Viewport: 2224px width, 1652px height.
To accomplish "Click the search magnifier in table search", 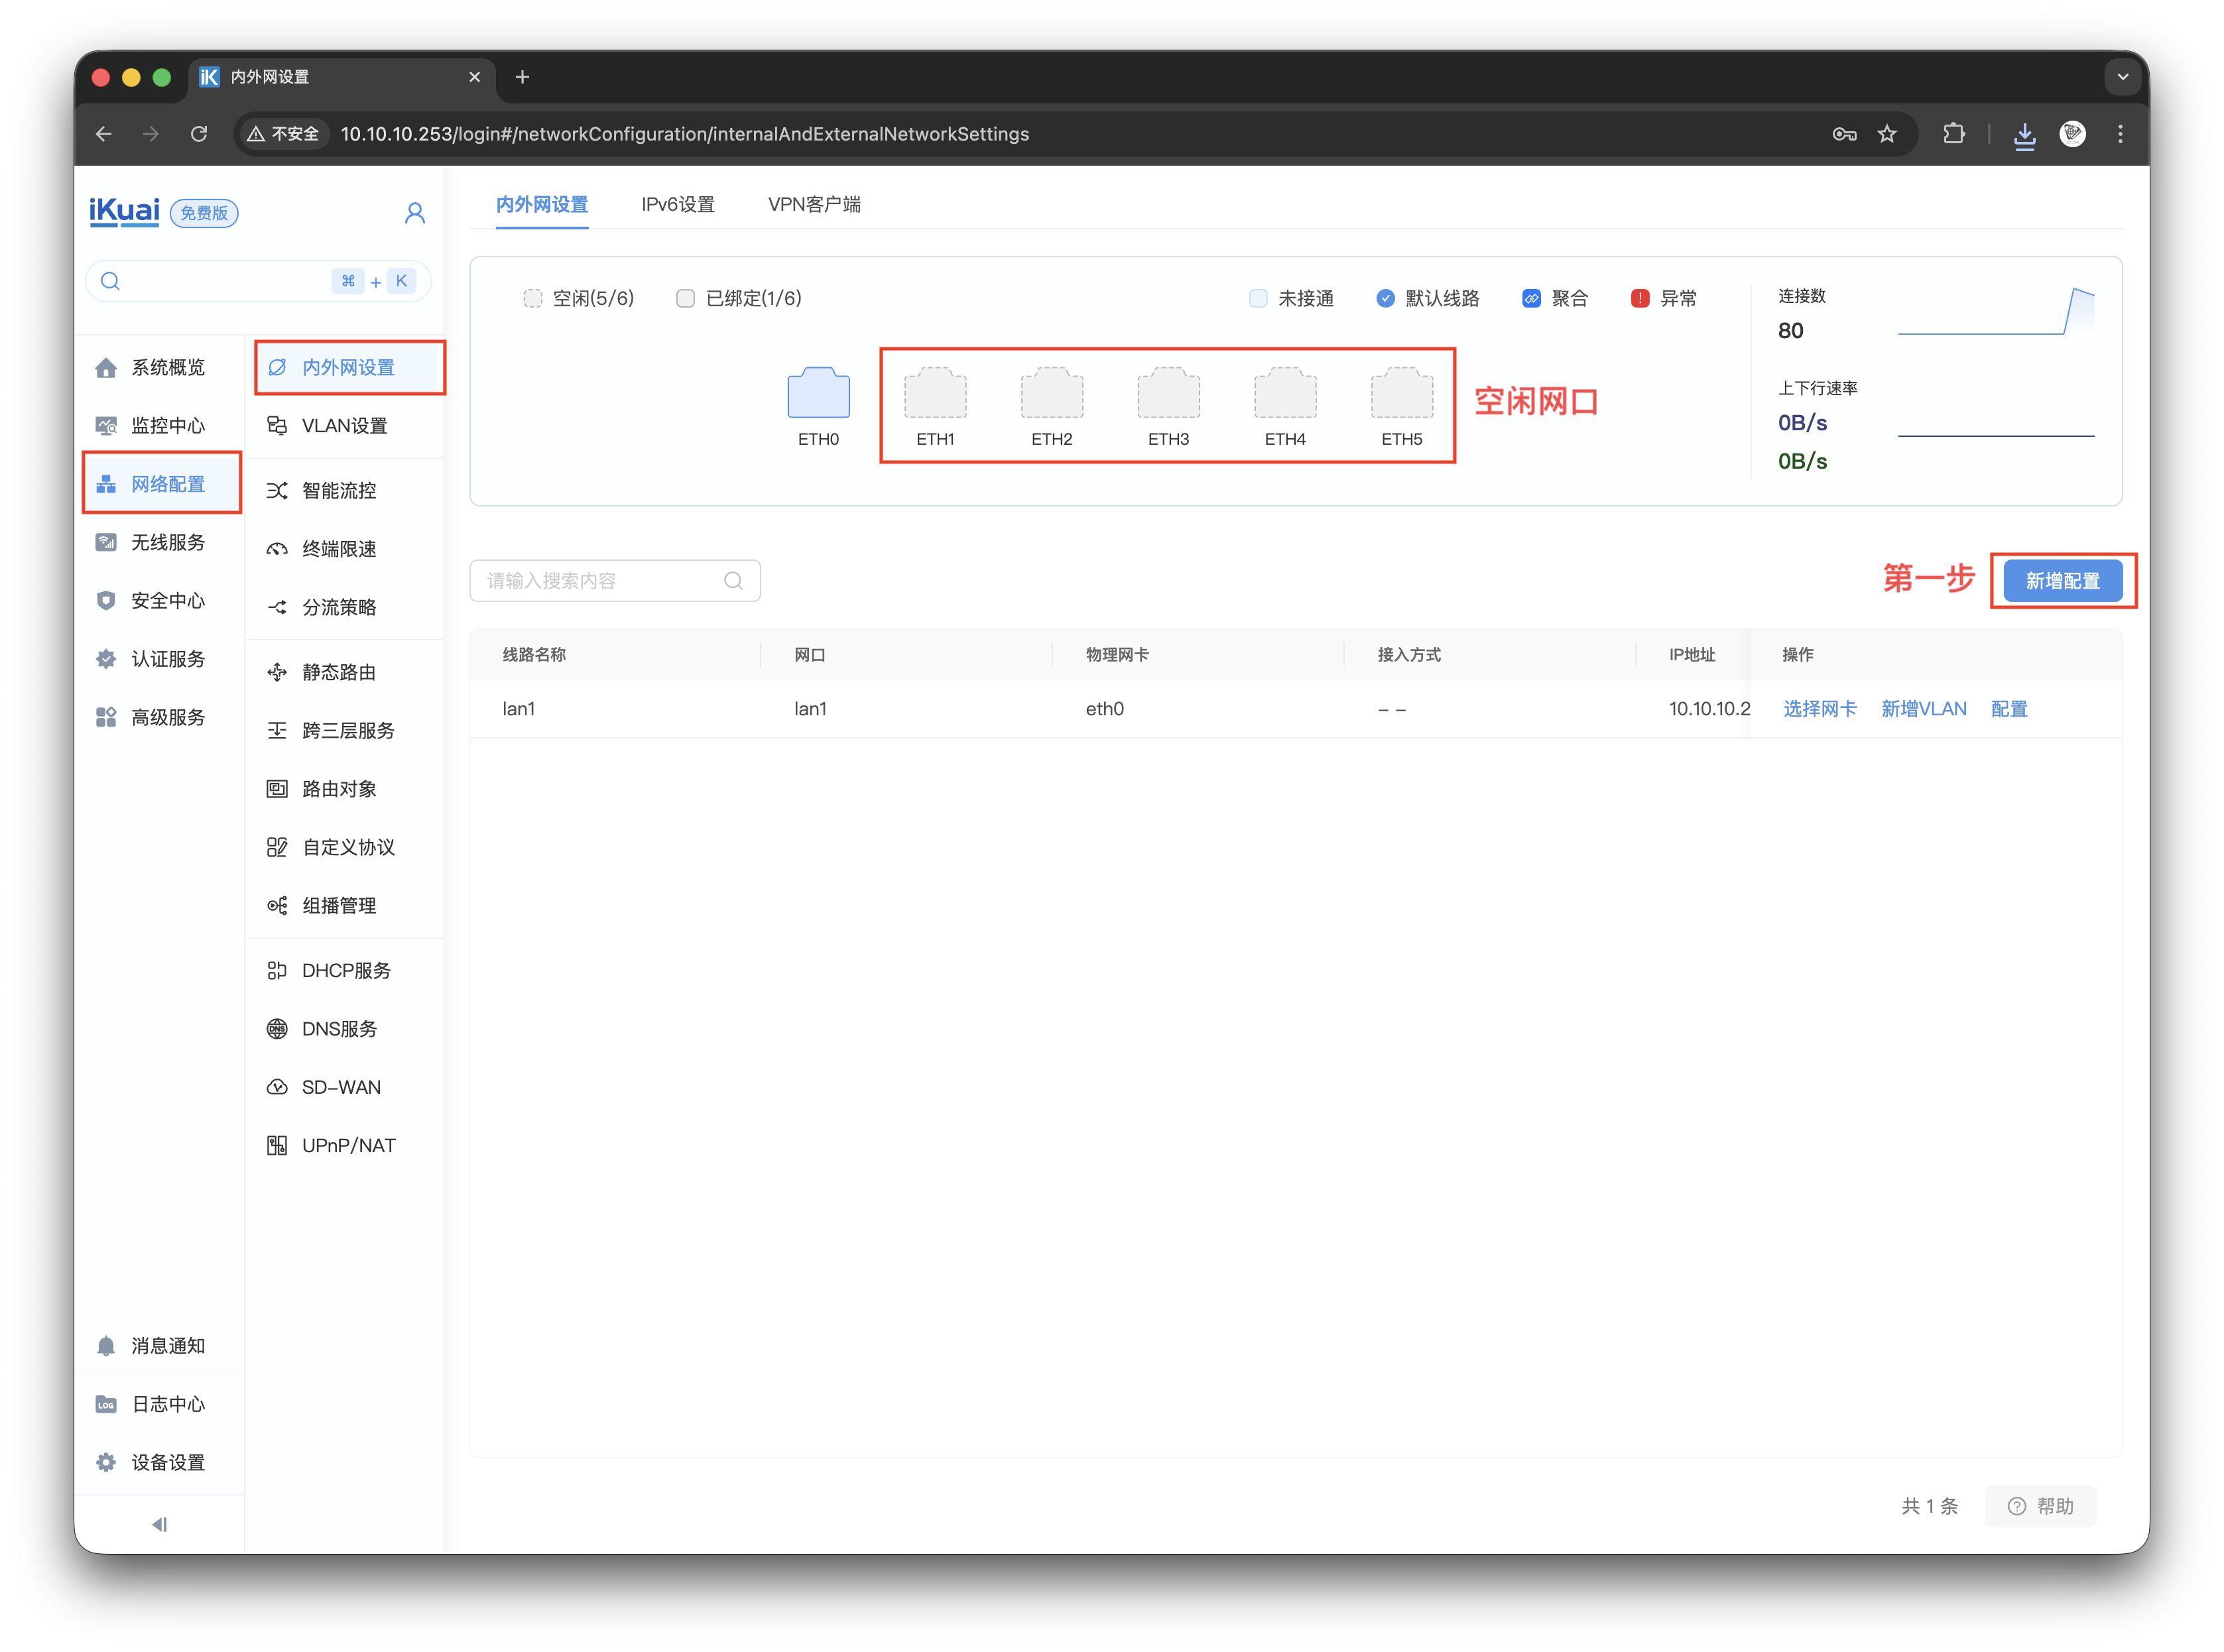I will coord(733,581).
